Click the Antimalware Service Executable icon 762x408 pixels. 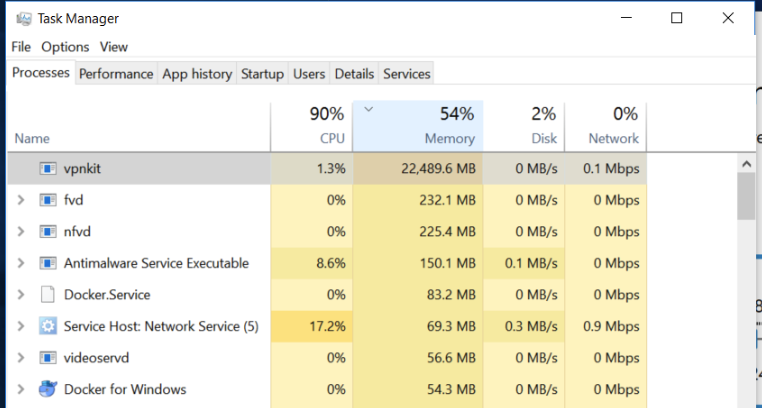coord(48,263)
